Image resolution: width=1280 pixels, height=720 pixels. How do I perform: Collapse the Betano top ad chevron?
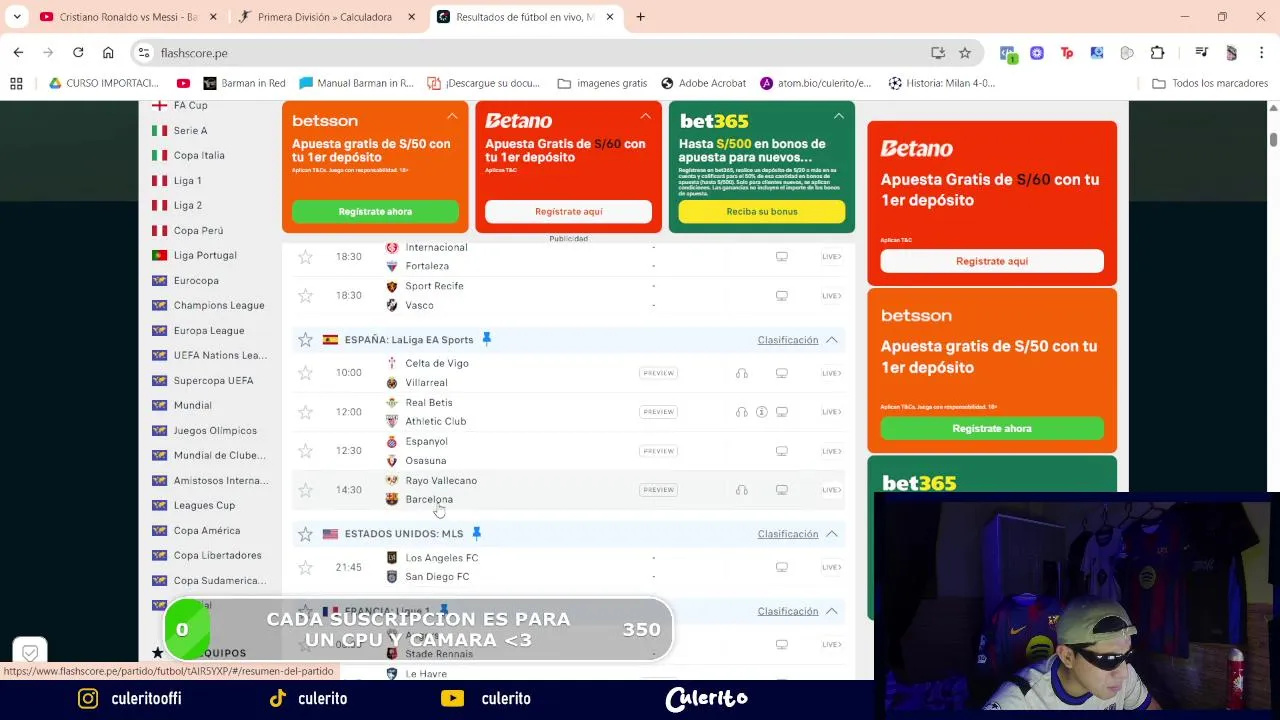tap(645, 117)
